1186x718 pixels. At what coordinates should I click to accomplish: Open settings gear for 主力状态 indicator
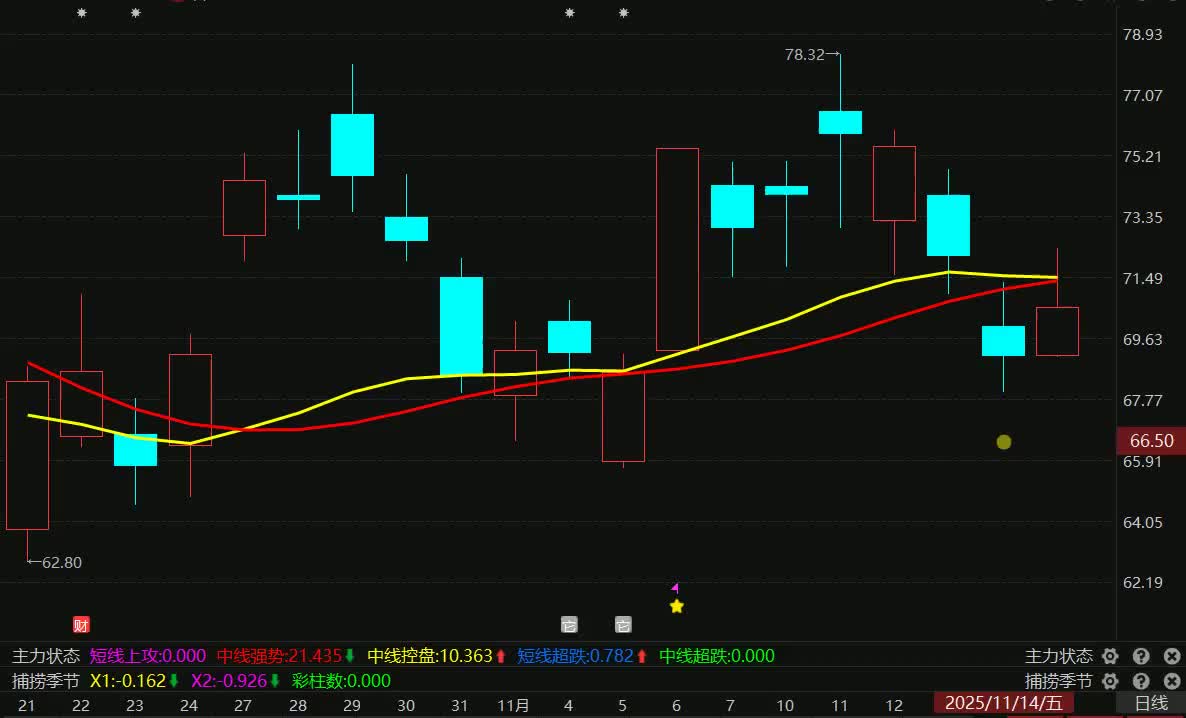[x=1109, y=657]
